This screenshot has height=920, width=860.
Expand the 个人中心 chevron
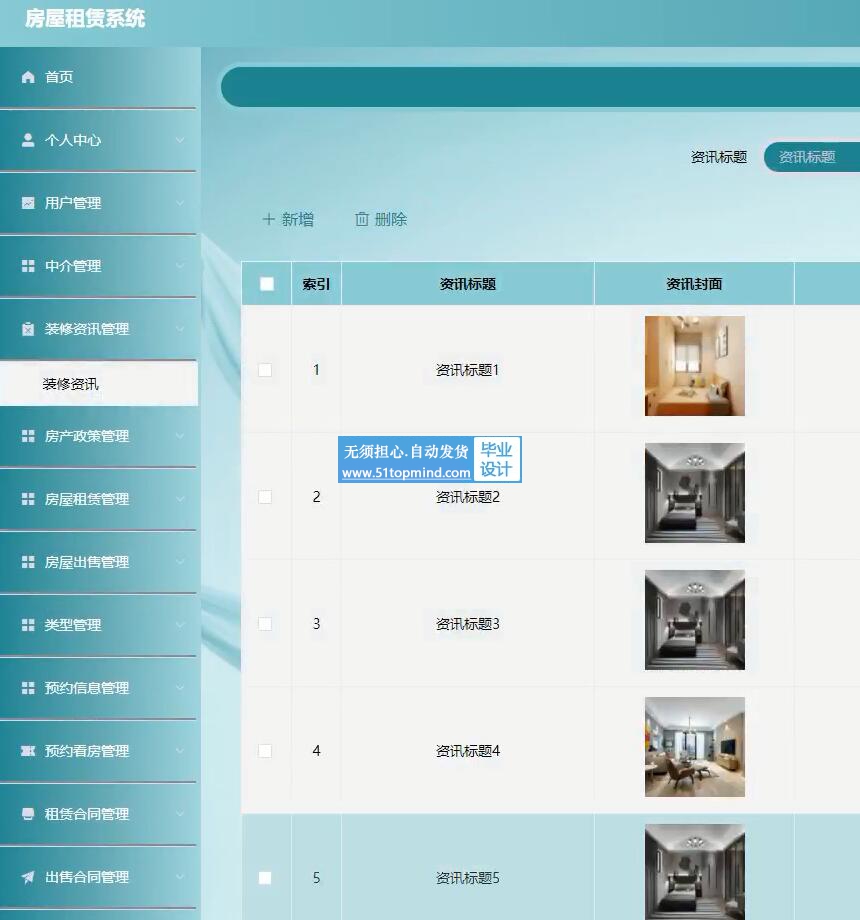click(x=180, y=140)
